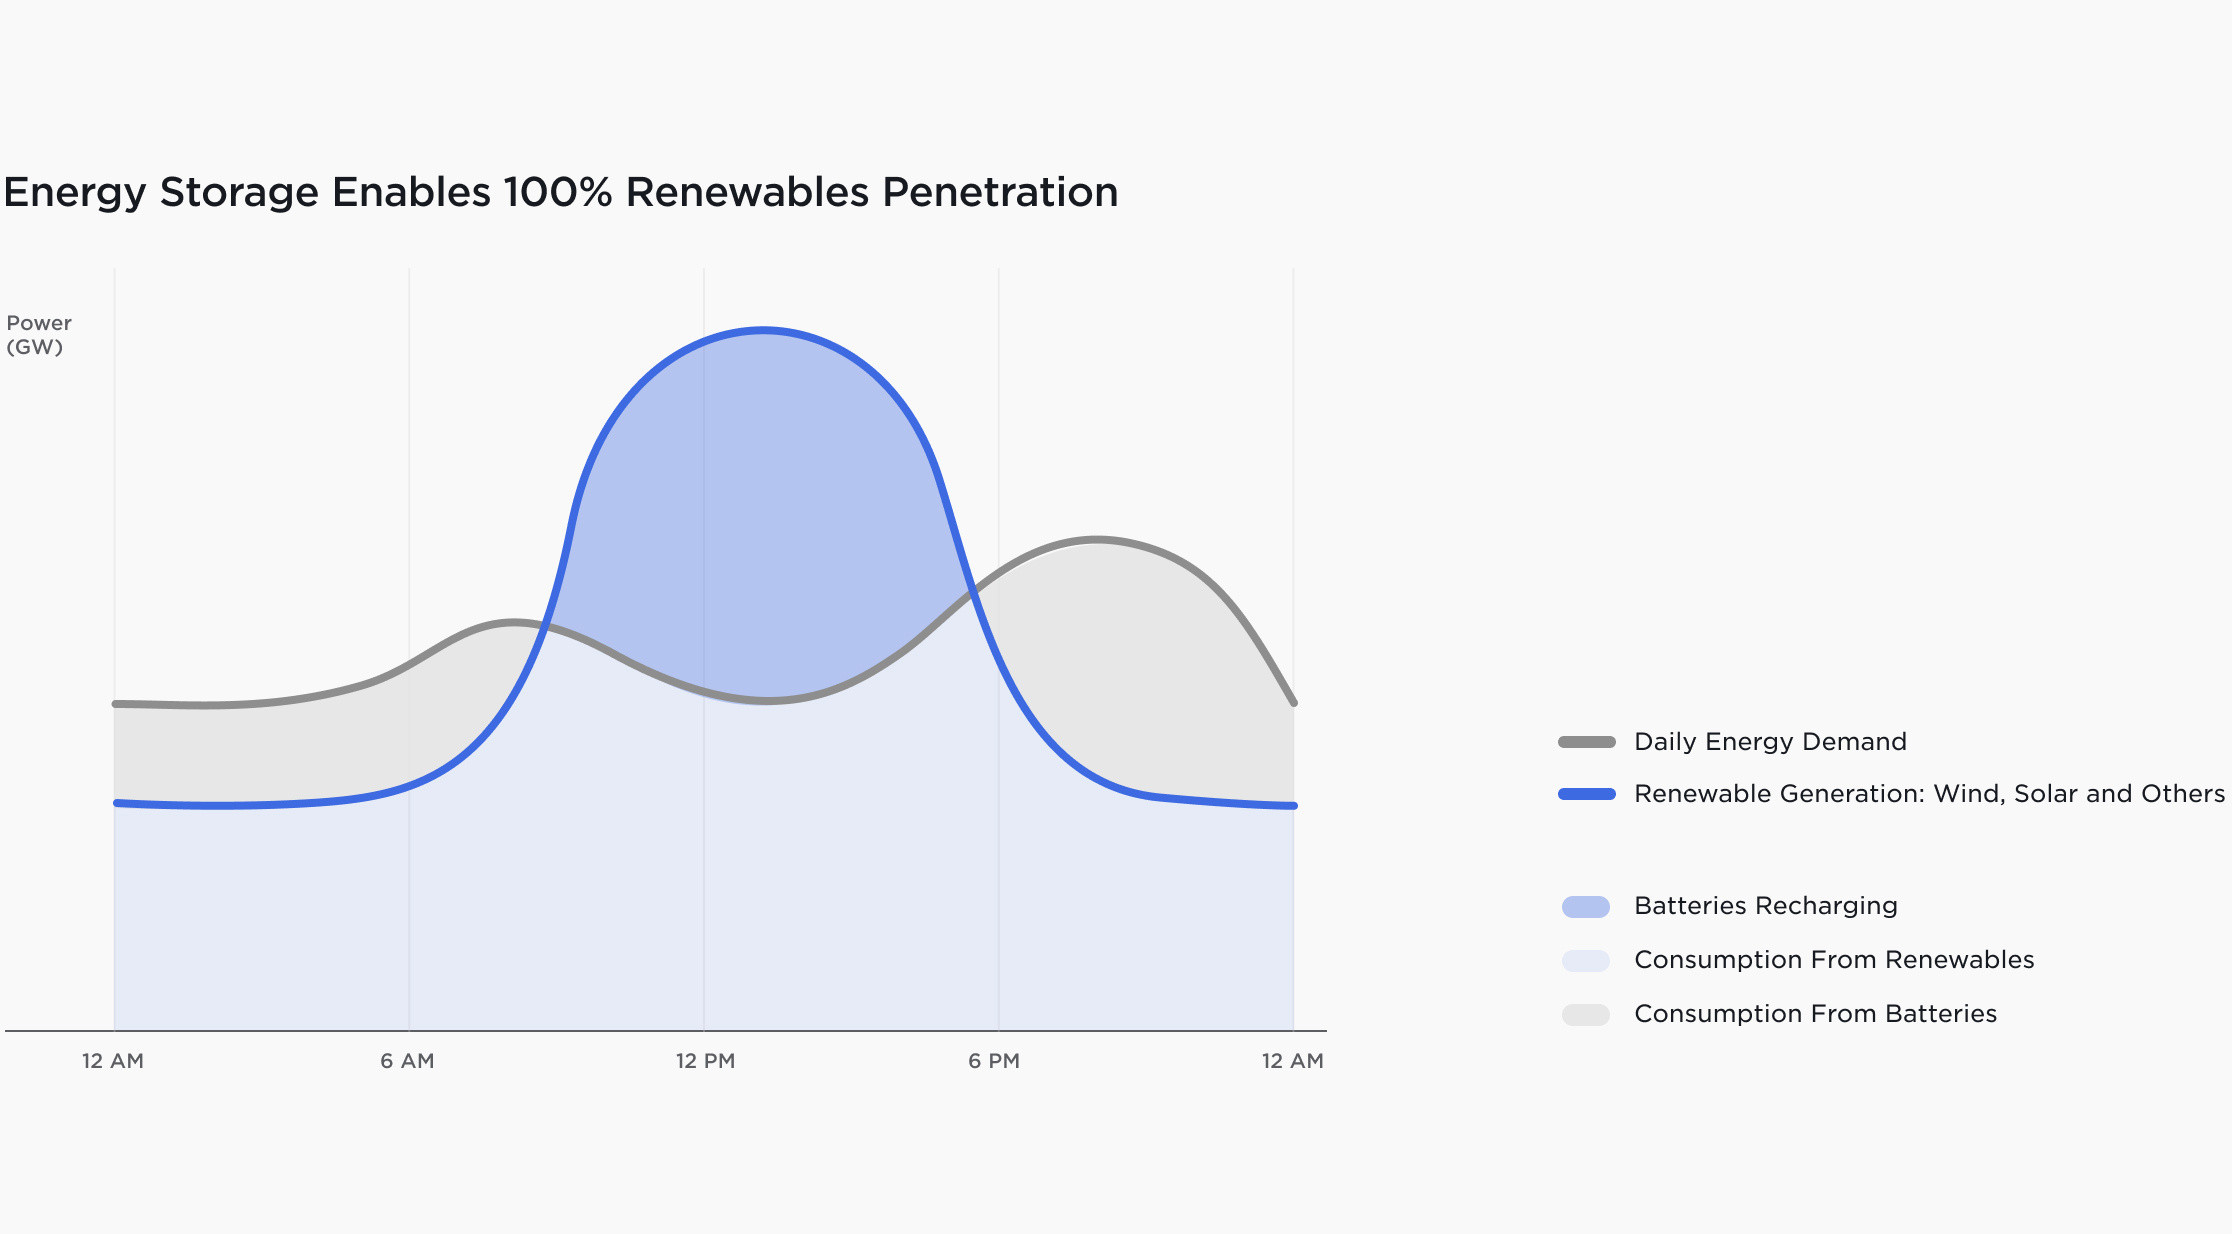Click the first 12 AM axis label
Viewport: 2233px width, 1234px height.
[x=113, y=1061]
